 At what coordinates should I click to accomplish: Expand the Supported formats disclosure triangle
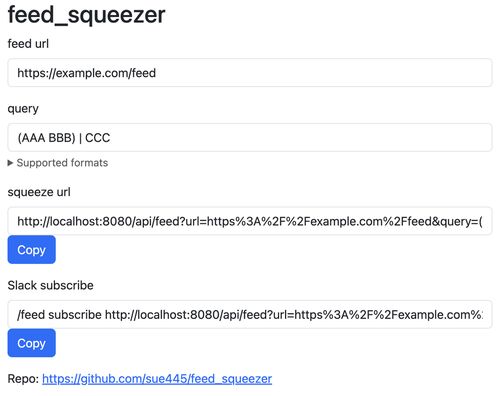click(x=10, y=163)
